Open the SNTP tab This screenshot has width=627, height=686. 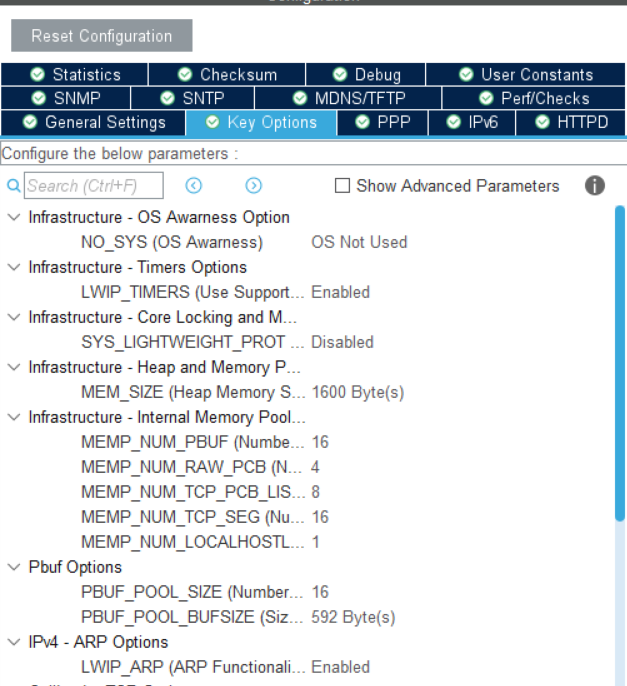coord(193,98)
